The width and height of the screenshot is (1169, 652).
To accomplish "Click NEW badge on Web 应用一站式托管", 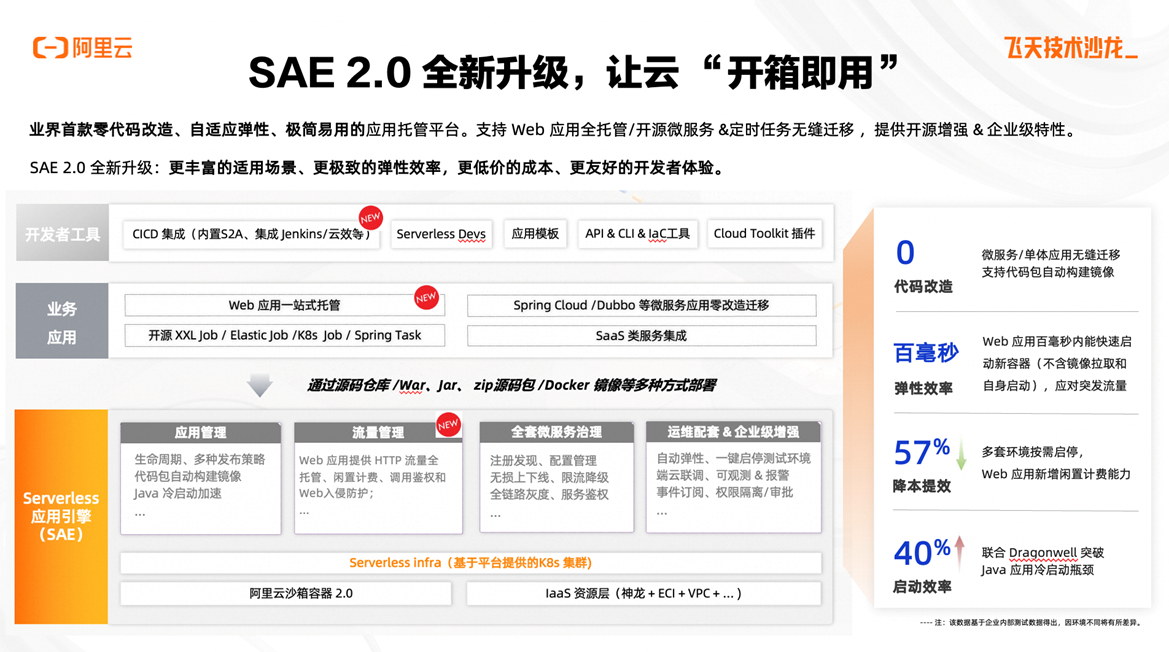I will pos(426,297).
